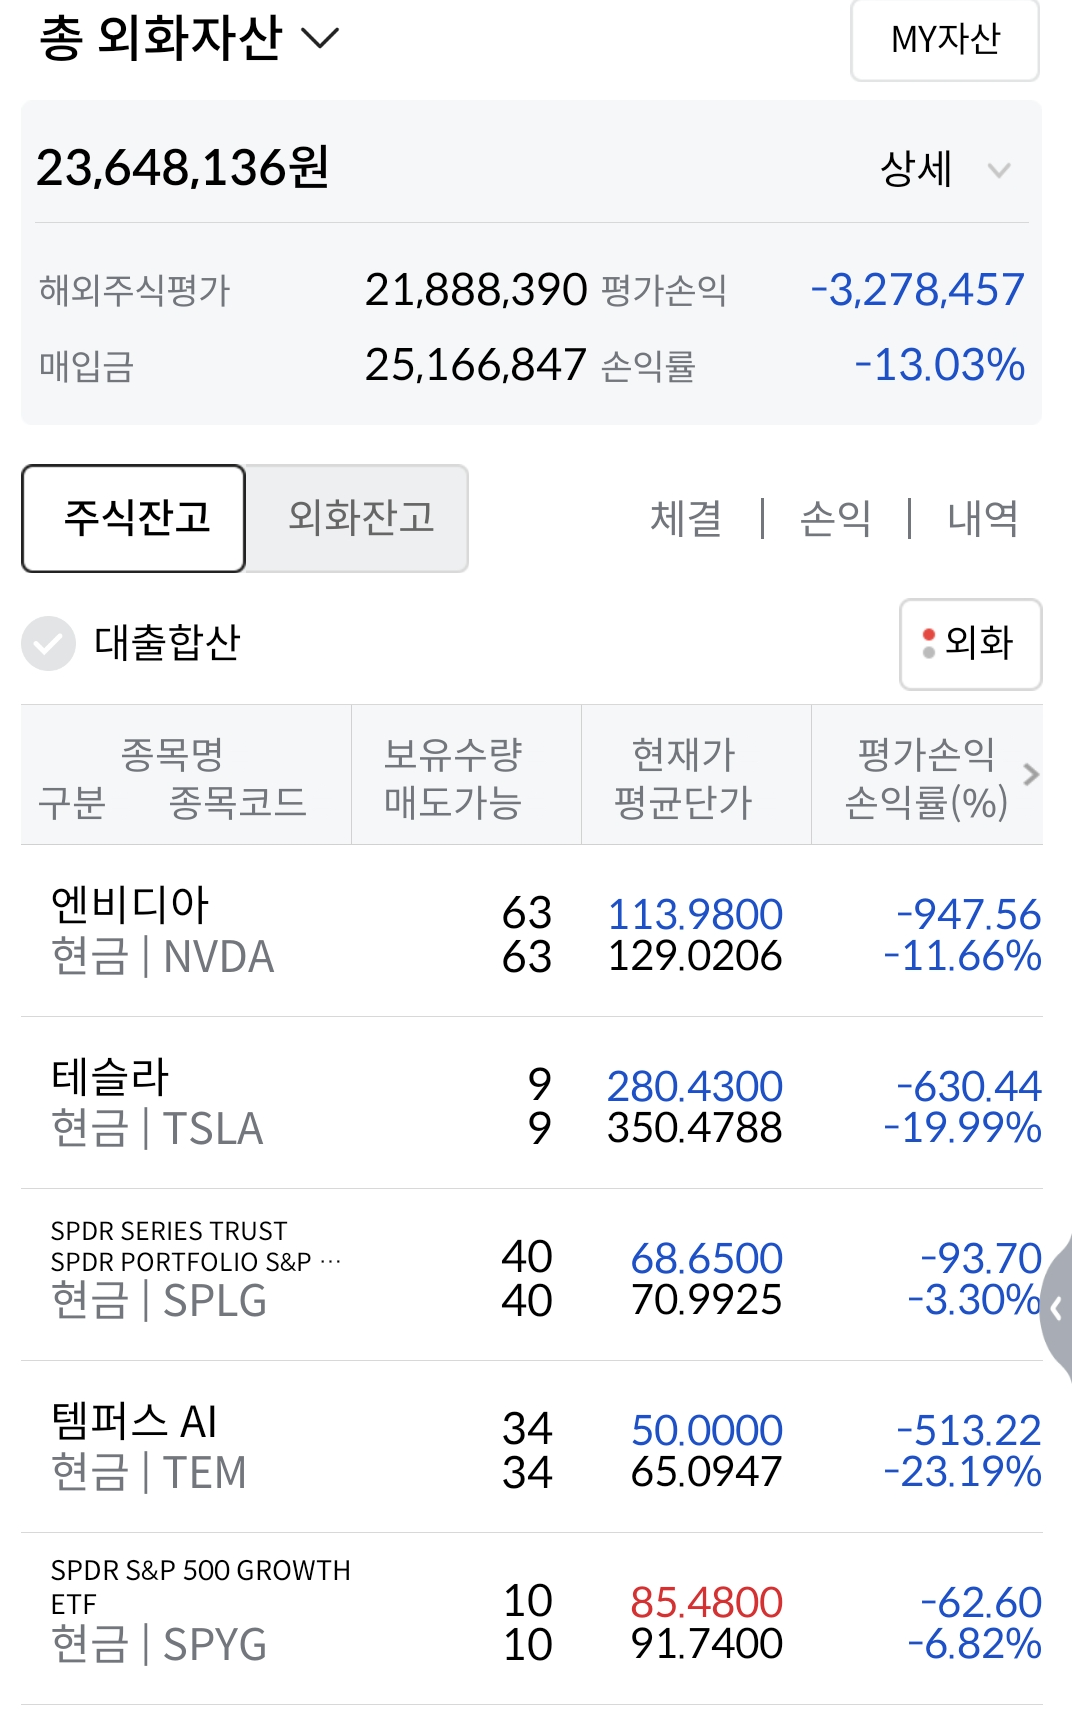Click SPLG current price 68.6500

click(x=707, y=1258)
